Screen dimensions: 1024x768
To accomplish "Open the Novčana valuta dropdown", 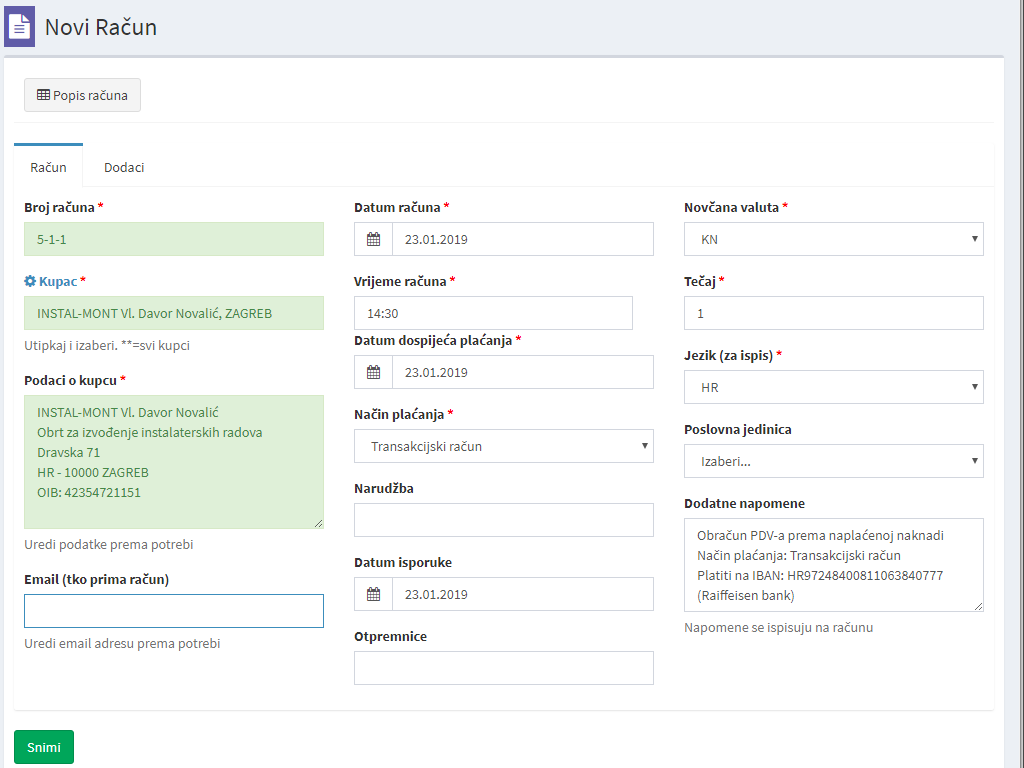I will (833, 240).
